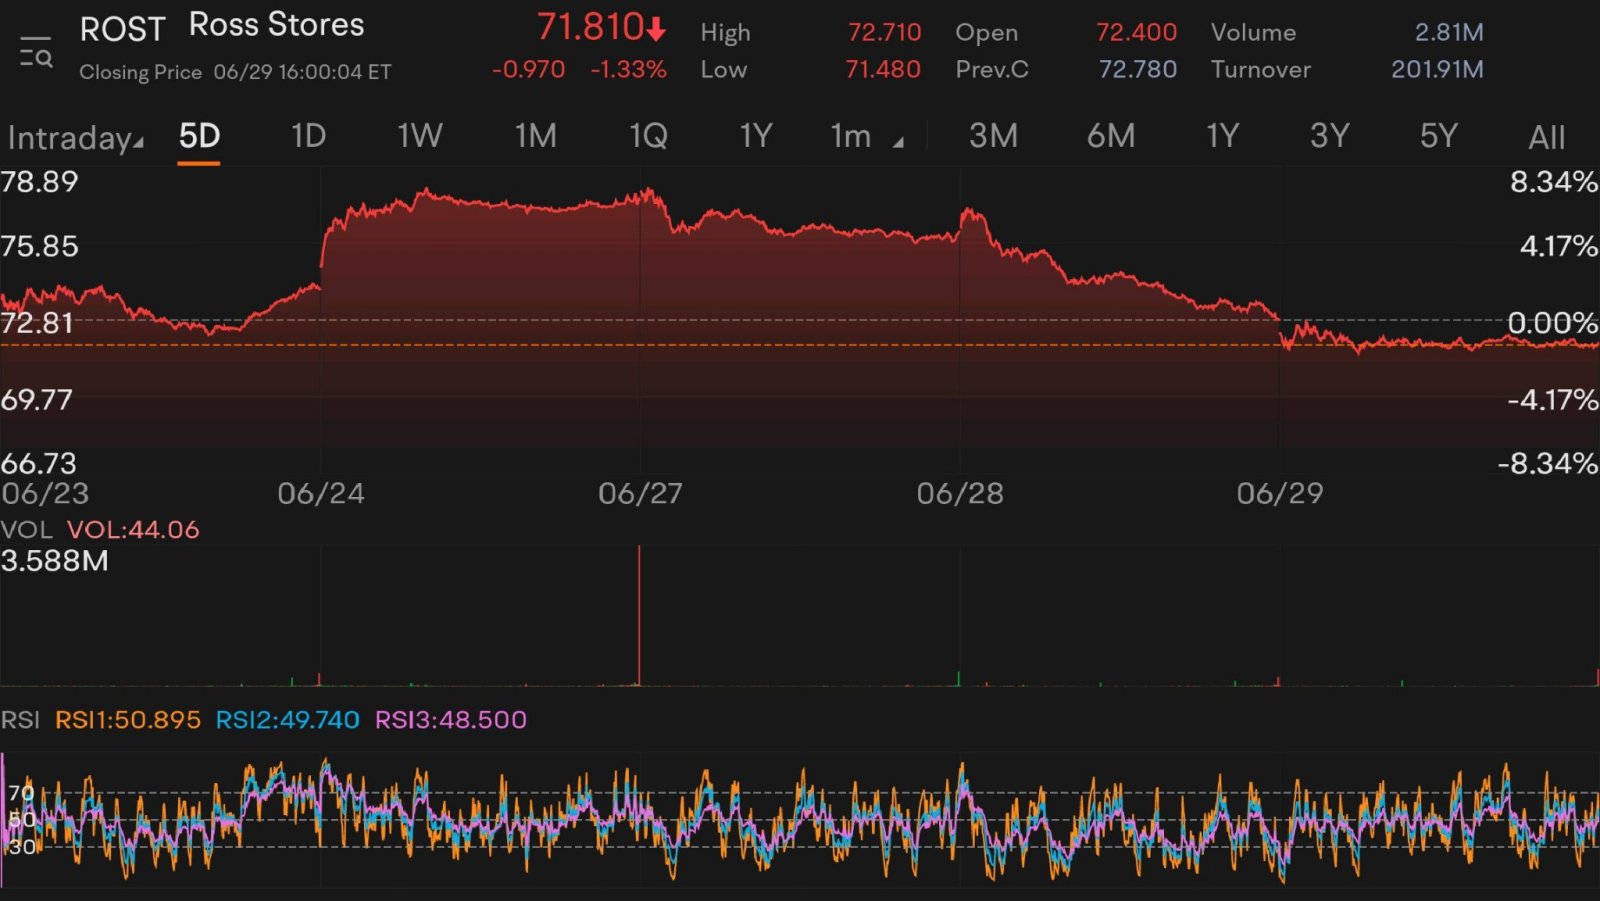
Task: Select the 5D tab
Action: (x=199, y=136)
